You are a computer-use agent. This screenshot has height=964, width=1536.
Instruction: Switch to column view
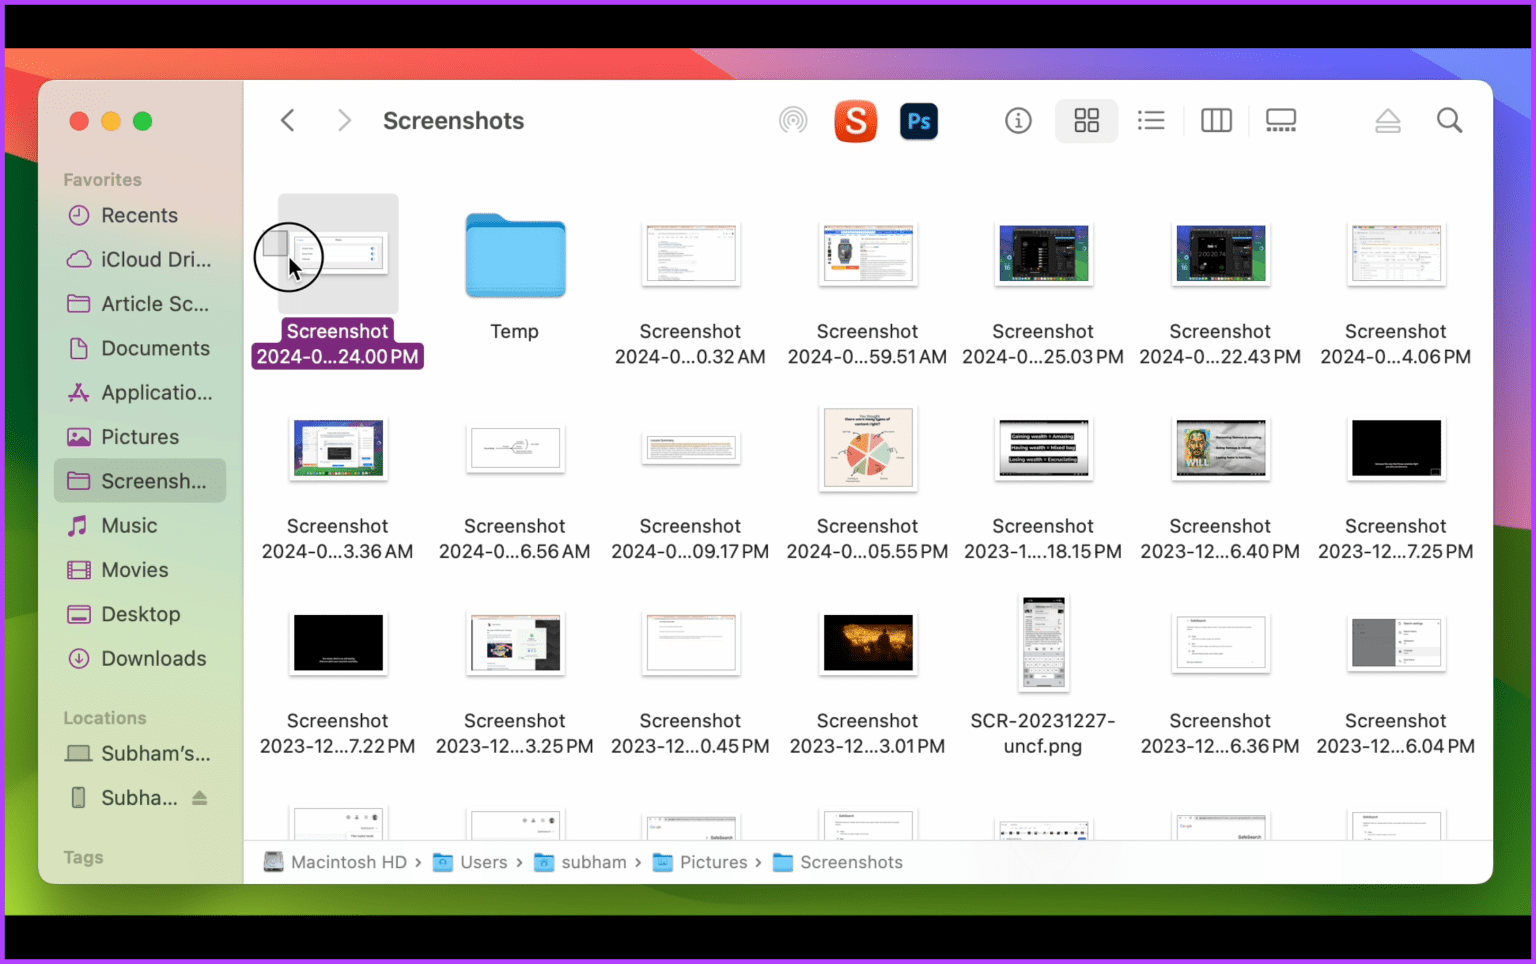point(1216,121)
